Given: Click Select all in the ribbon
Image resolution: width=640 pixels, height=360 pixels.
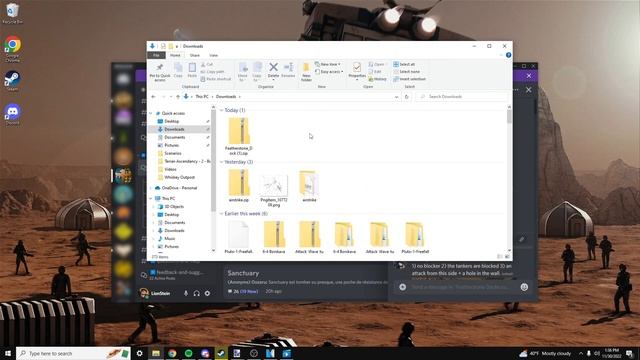Looking at the screenshot, I should point(404,64).
